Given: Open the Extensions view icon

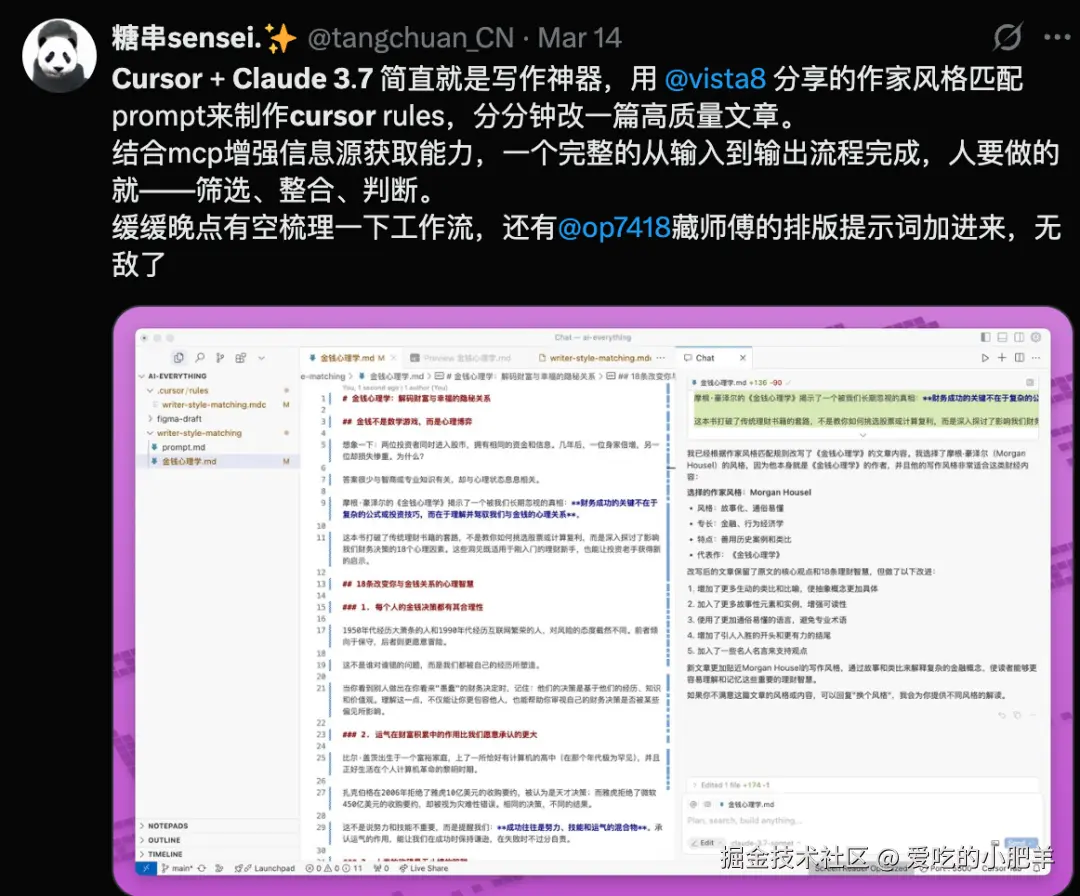Looking at the screenshot, I should 240,357.
